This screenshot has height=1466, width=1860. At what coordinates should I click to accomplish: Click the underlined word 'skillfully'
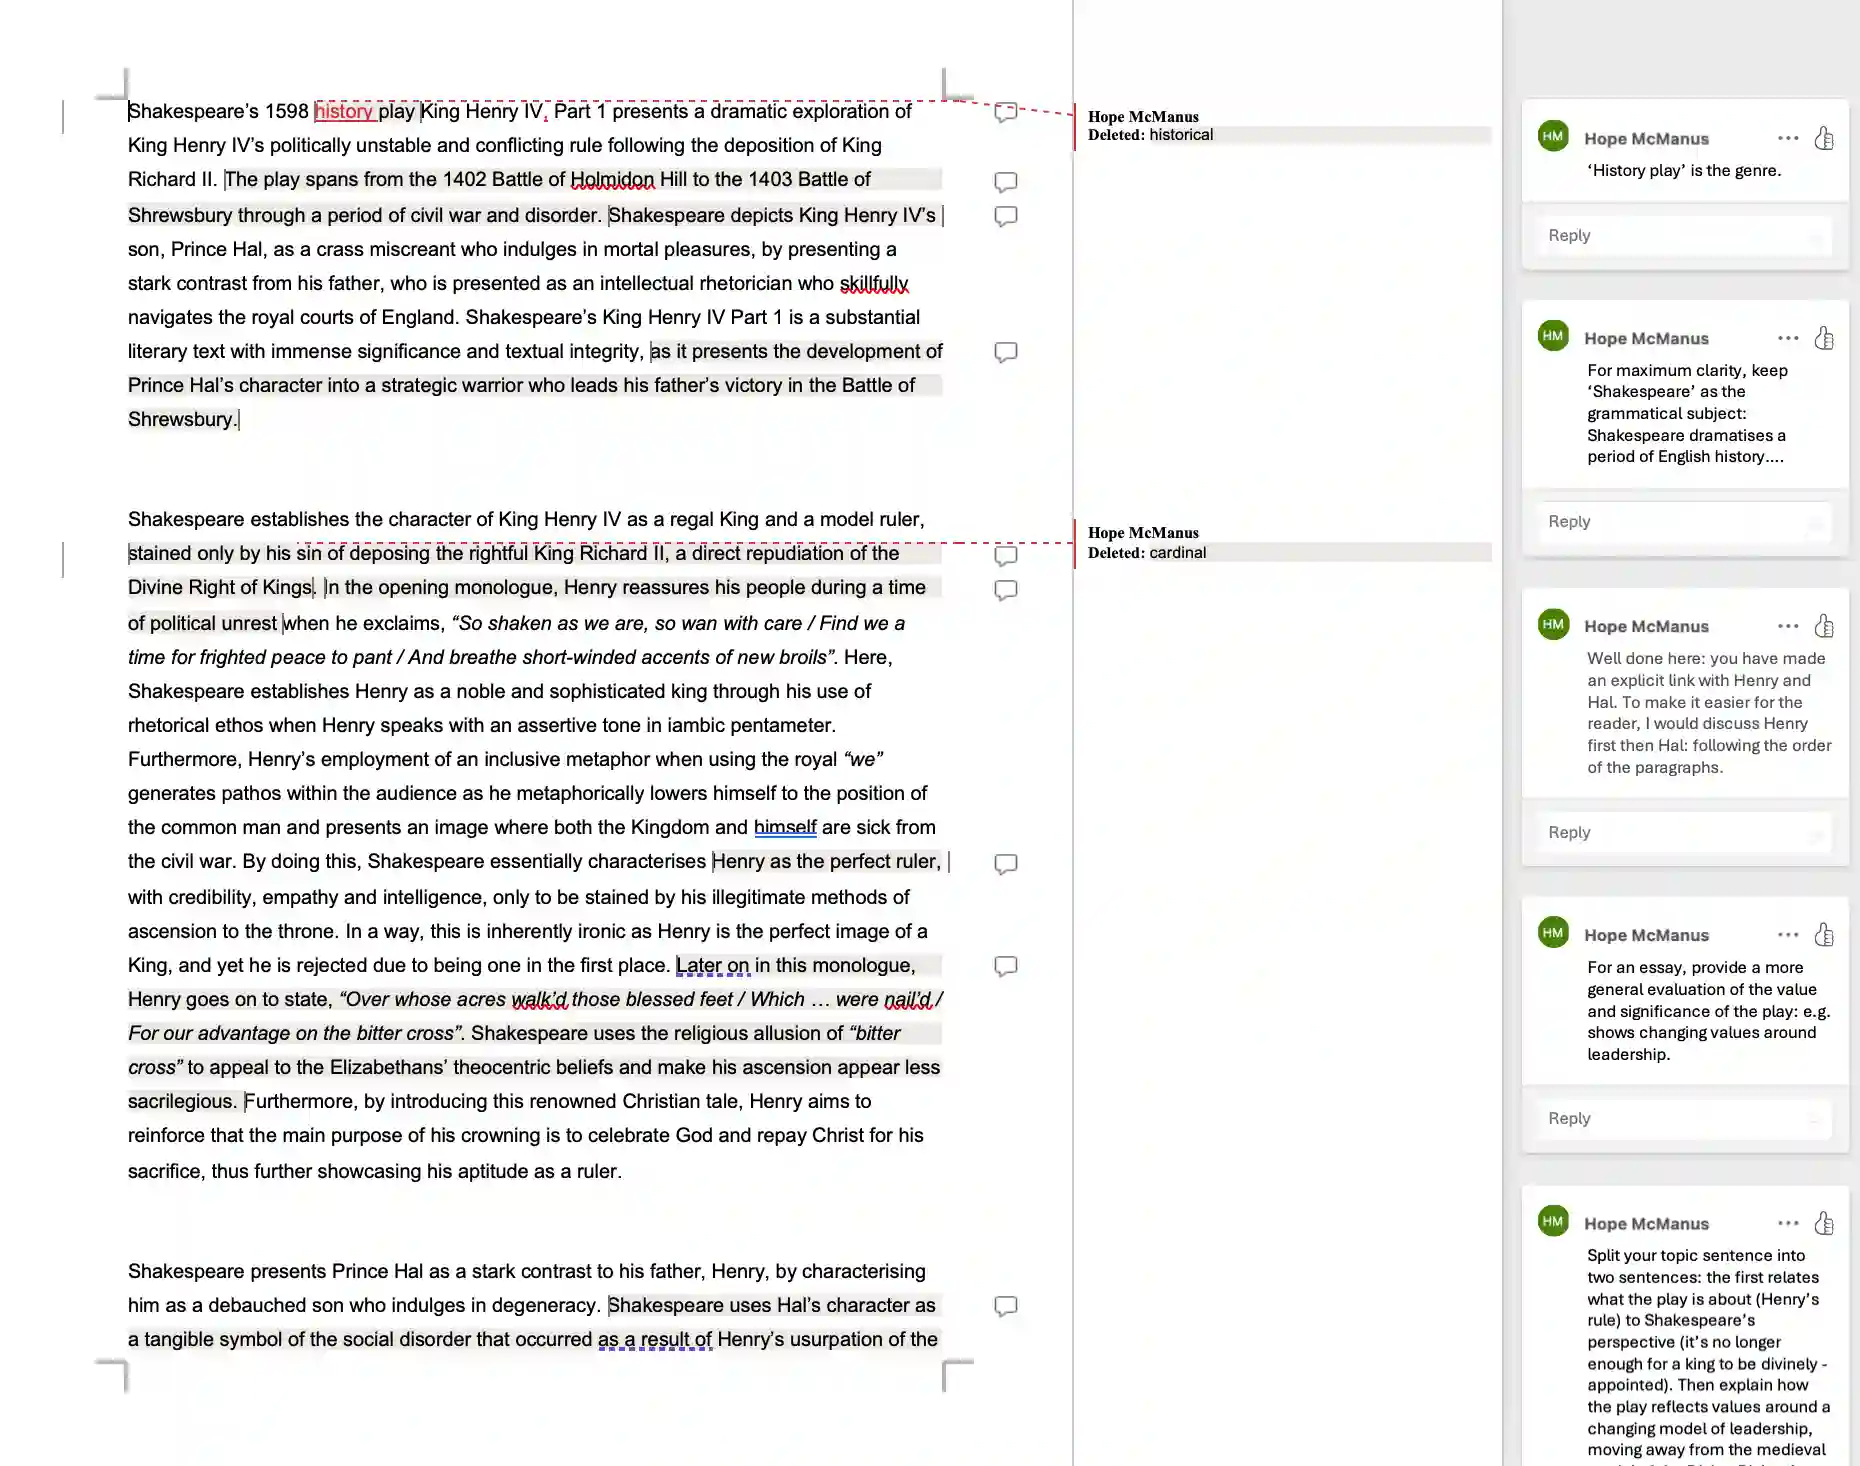pos(874,284)
